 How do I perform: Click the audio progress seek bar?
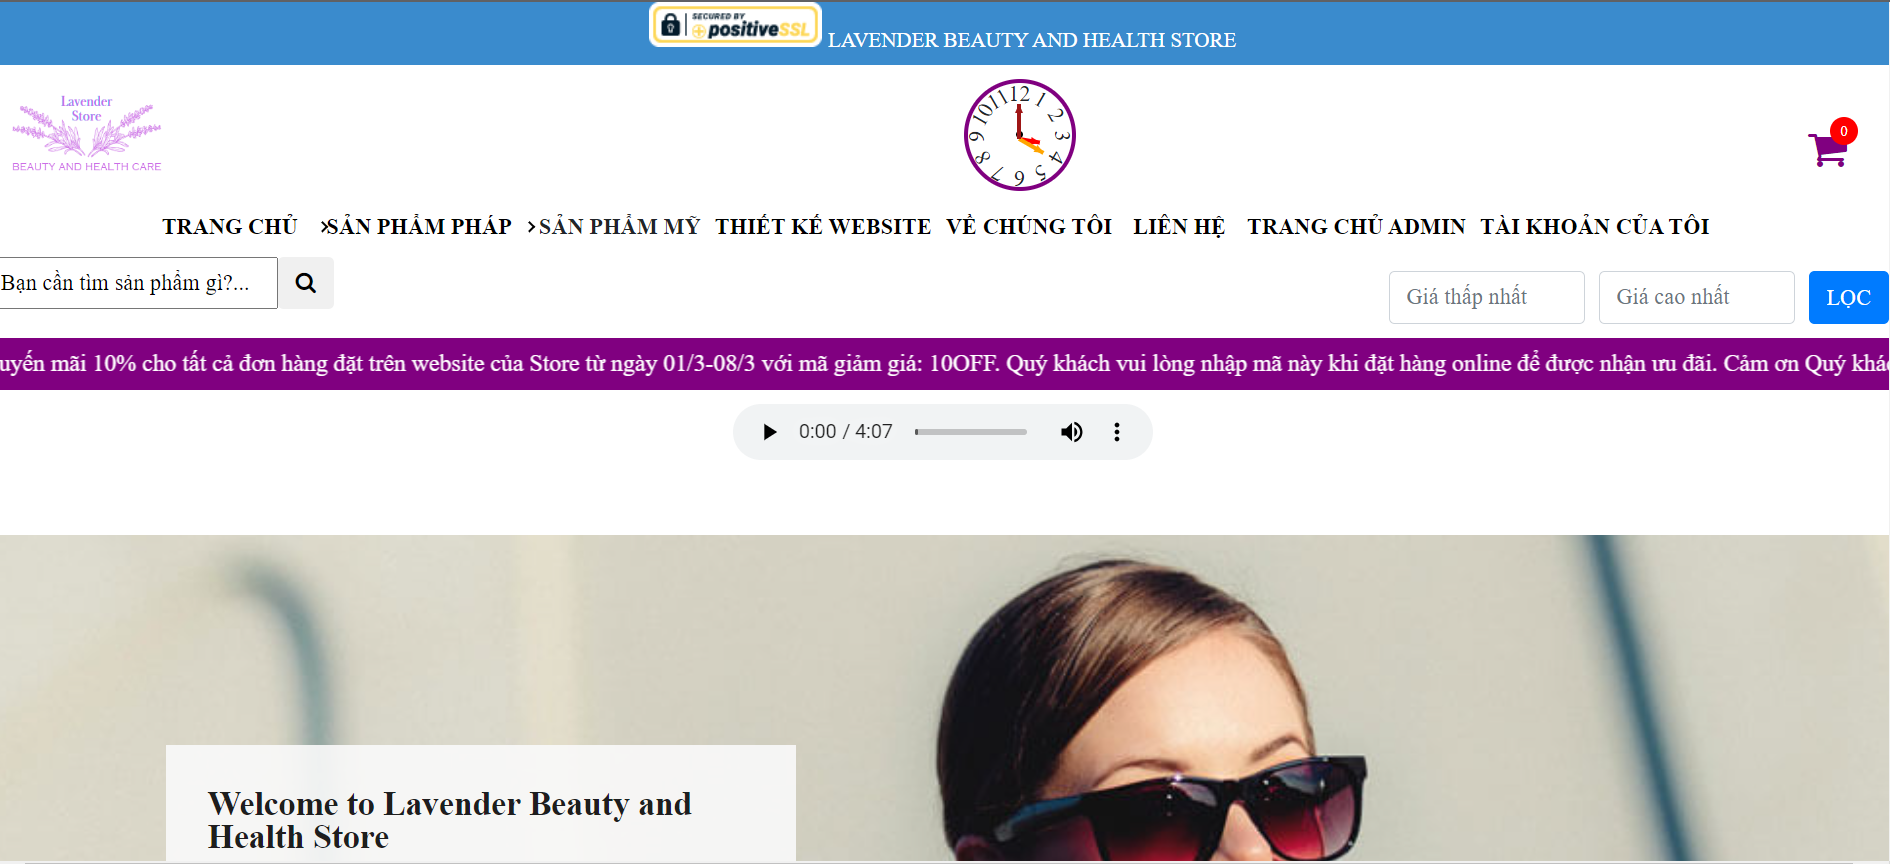(x=971, y=432)
